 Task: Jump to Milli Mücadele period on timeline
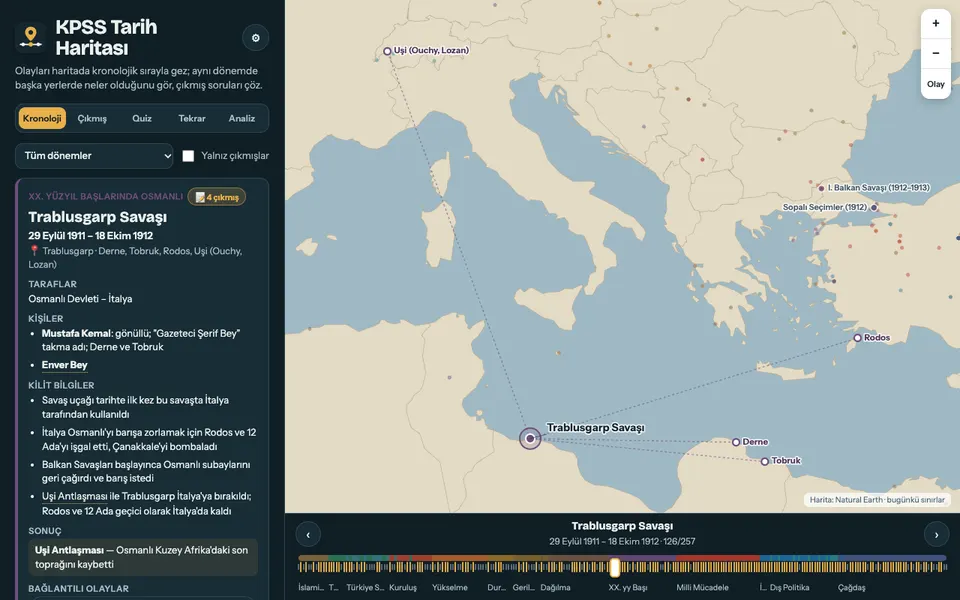coord(702,587)
